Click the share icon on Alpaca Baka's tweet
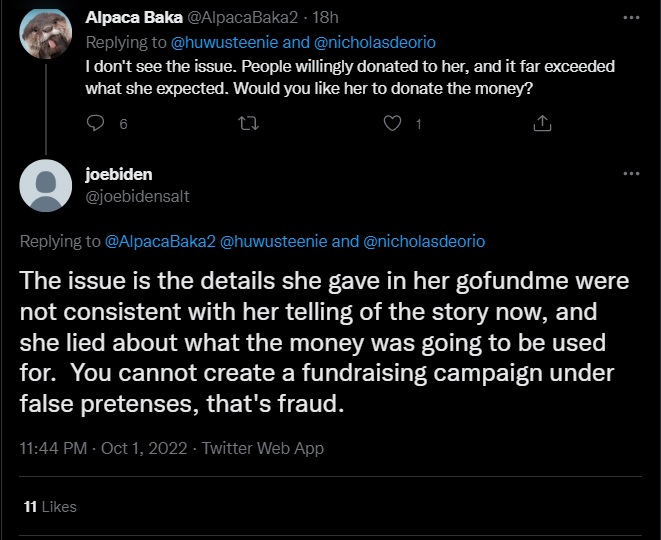Image resolution: width=661 pixels, height=540 pixels. click(542, 124)
